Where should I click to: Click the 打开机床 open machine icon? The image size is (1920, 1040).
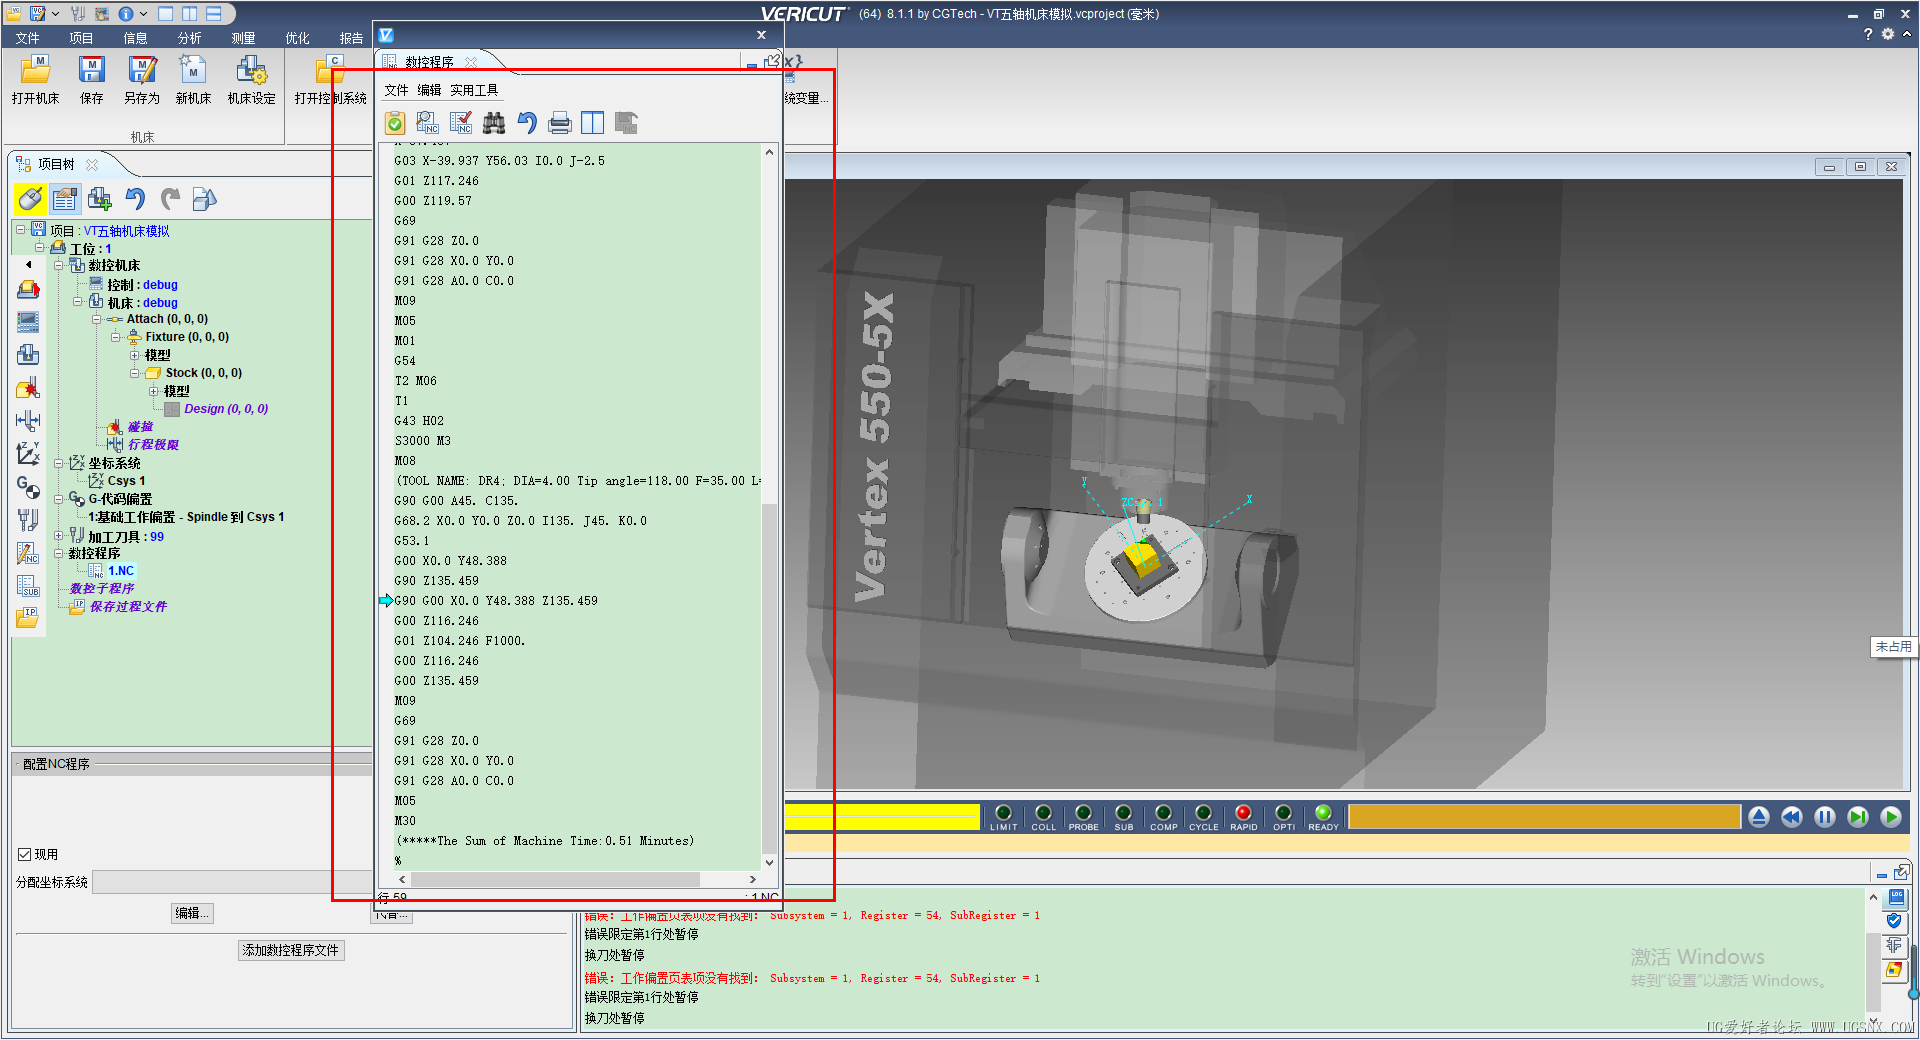click(x=35, y=71)
